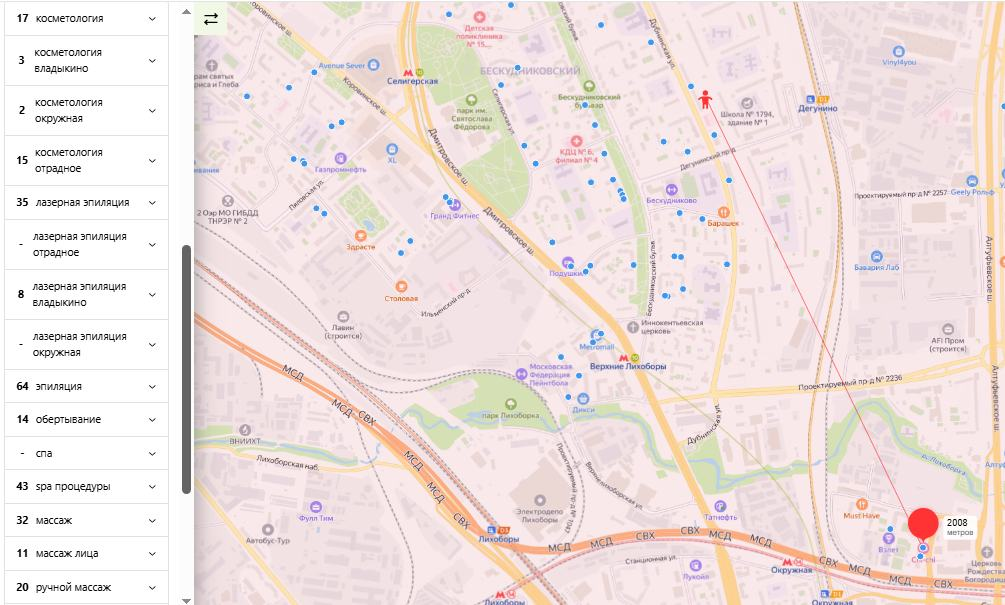Click the XL store icon
The height and width of the screenshot is (605, 1005).
click(392, 149)
